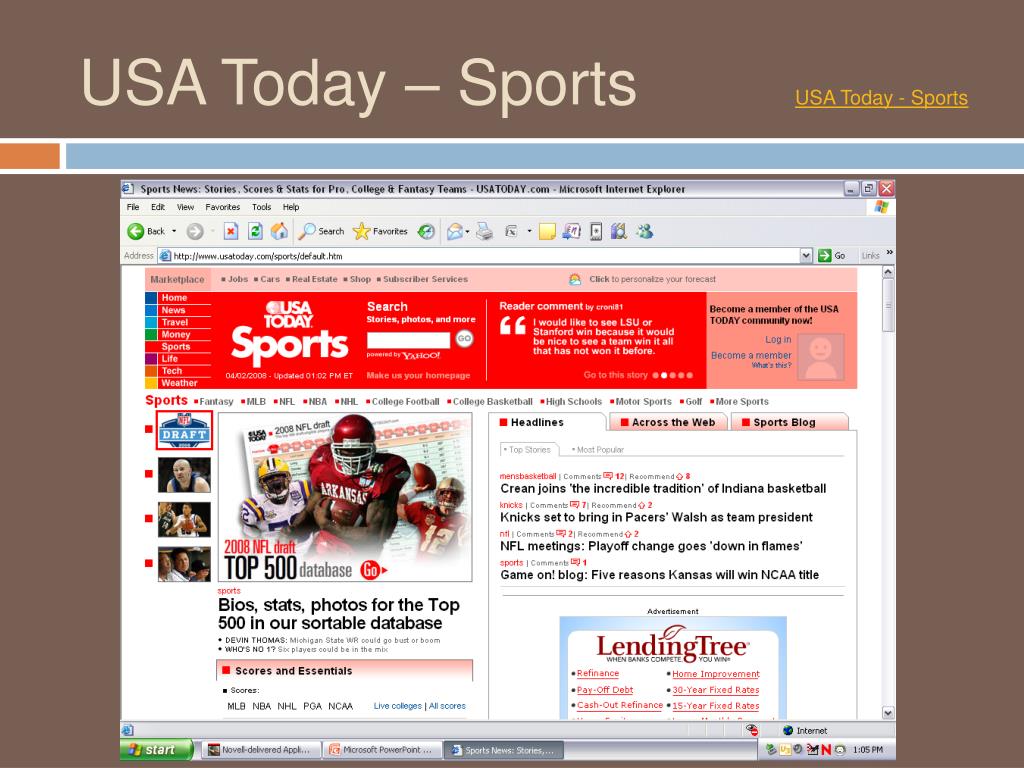Image resolution: width=1024 pixels, height=768 pixels.
Task: Open History with the clock globe icon
Action: point(426,231)
